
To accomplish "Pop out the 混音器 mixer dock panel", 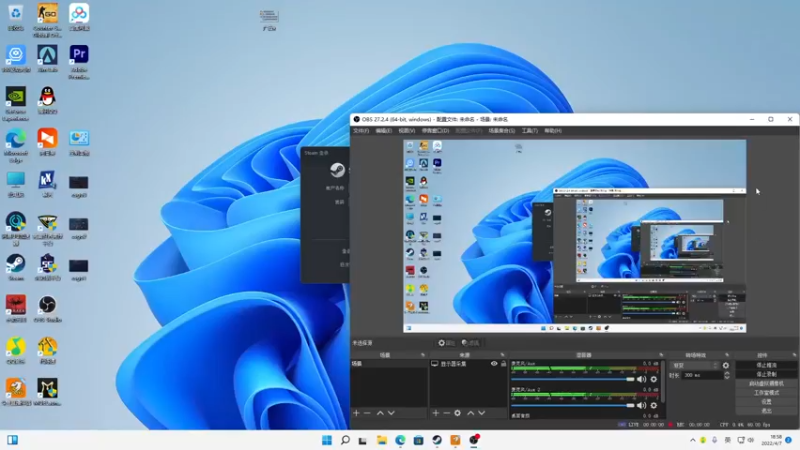I will click(x=661, y=355).
